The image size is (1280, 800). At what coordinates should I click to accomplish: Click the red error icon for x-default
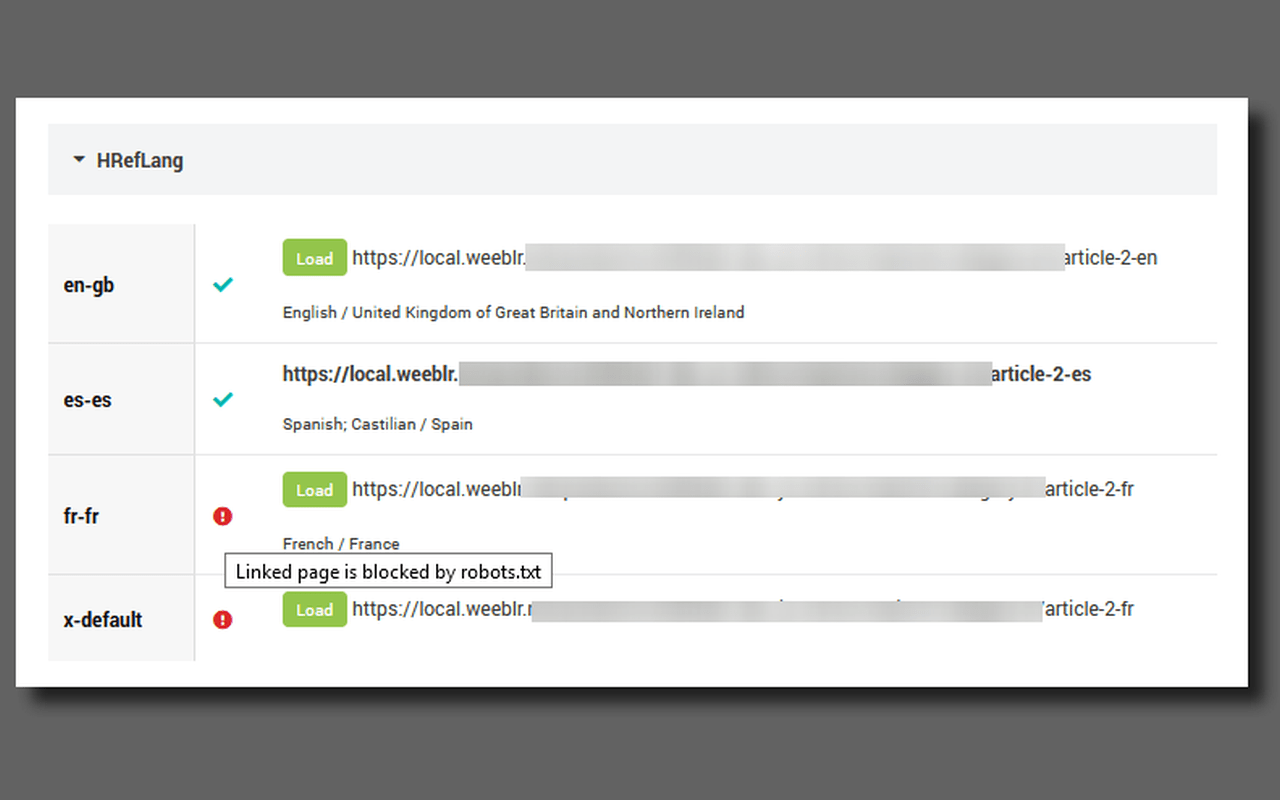223,620
